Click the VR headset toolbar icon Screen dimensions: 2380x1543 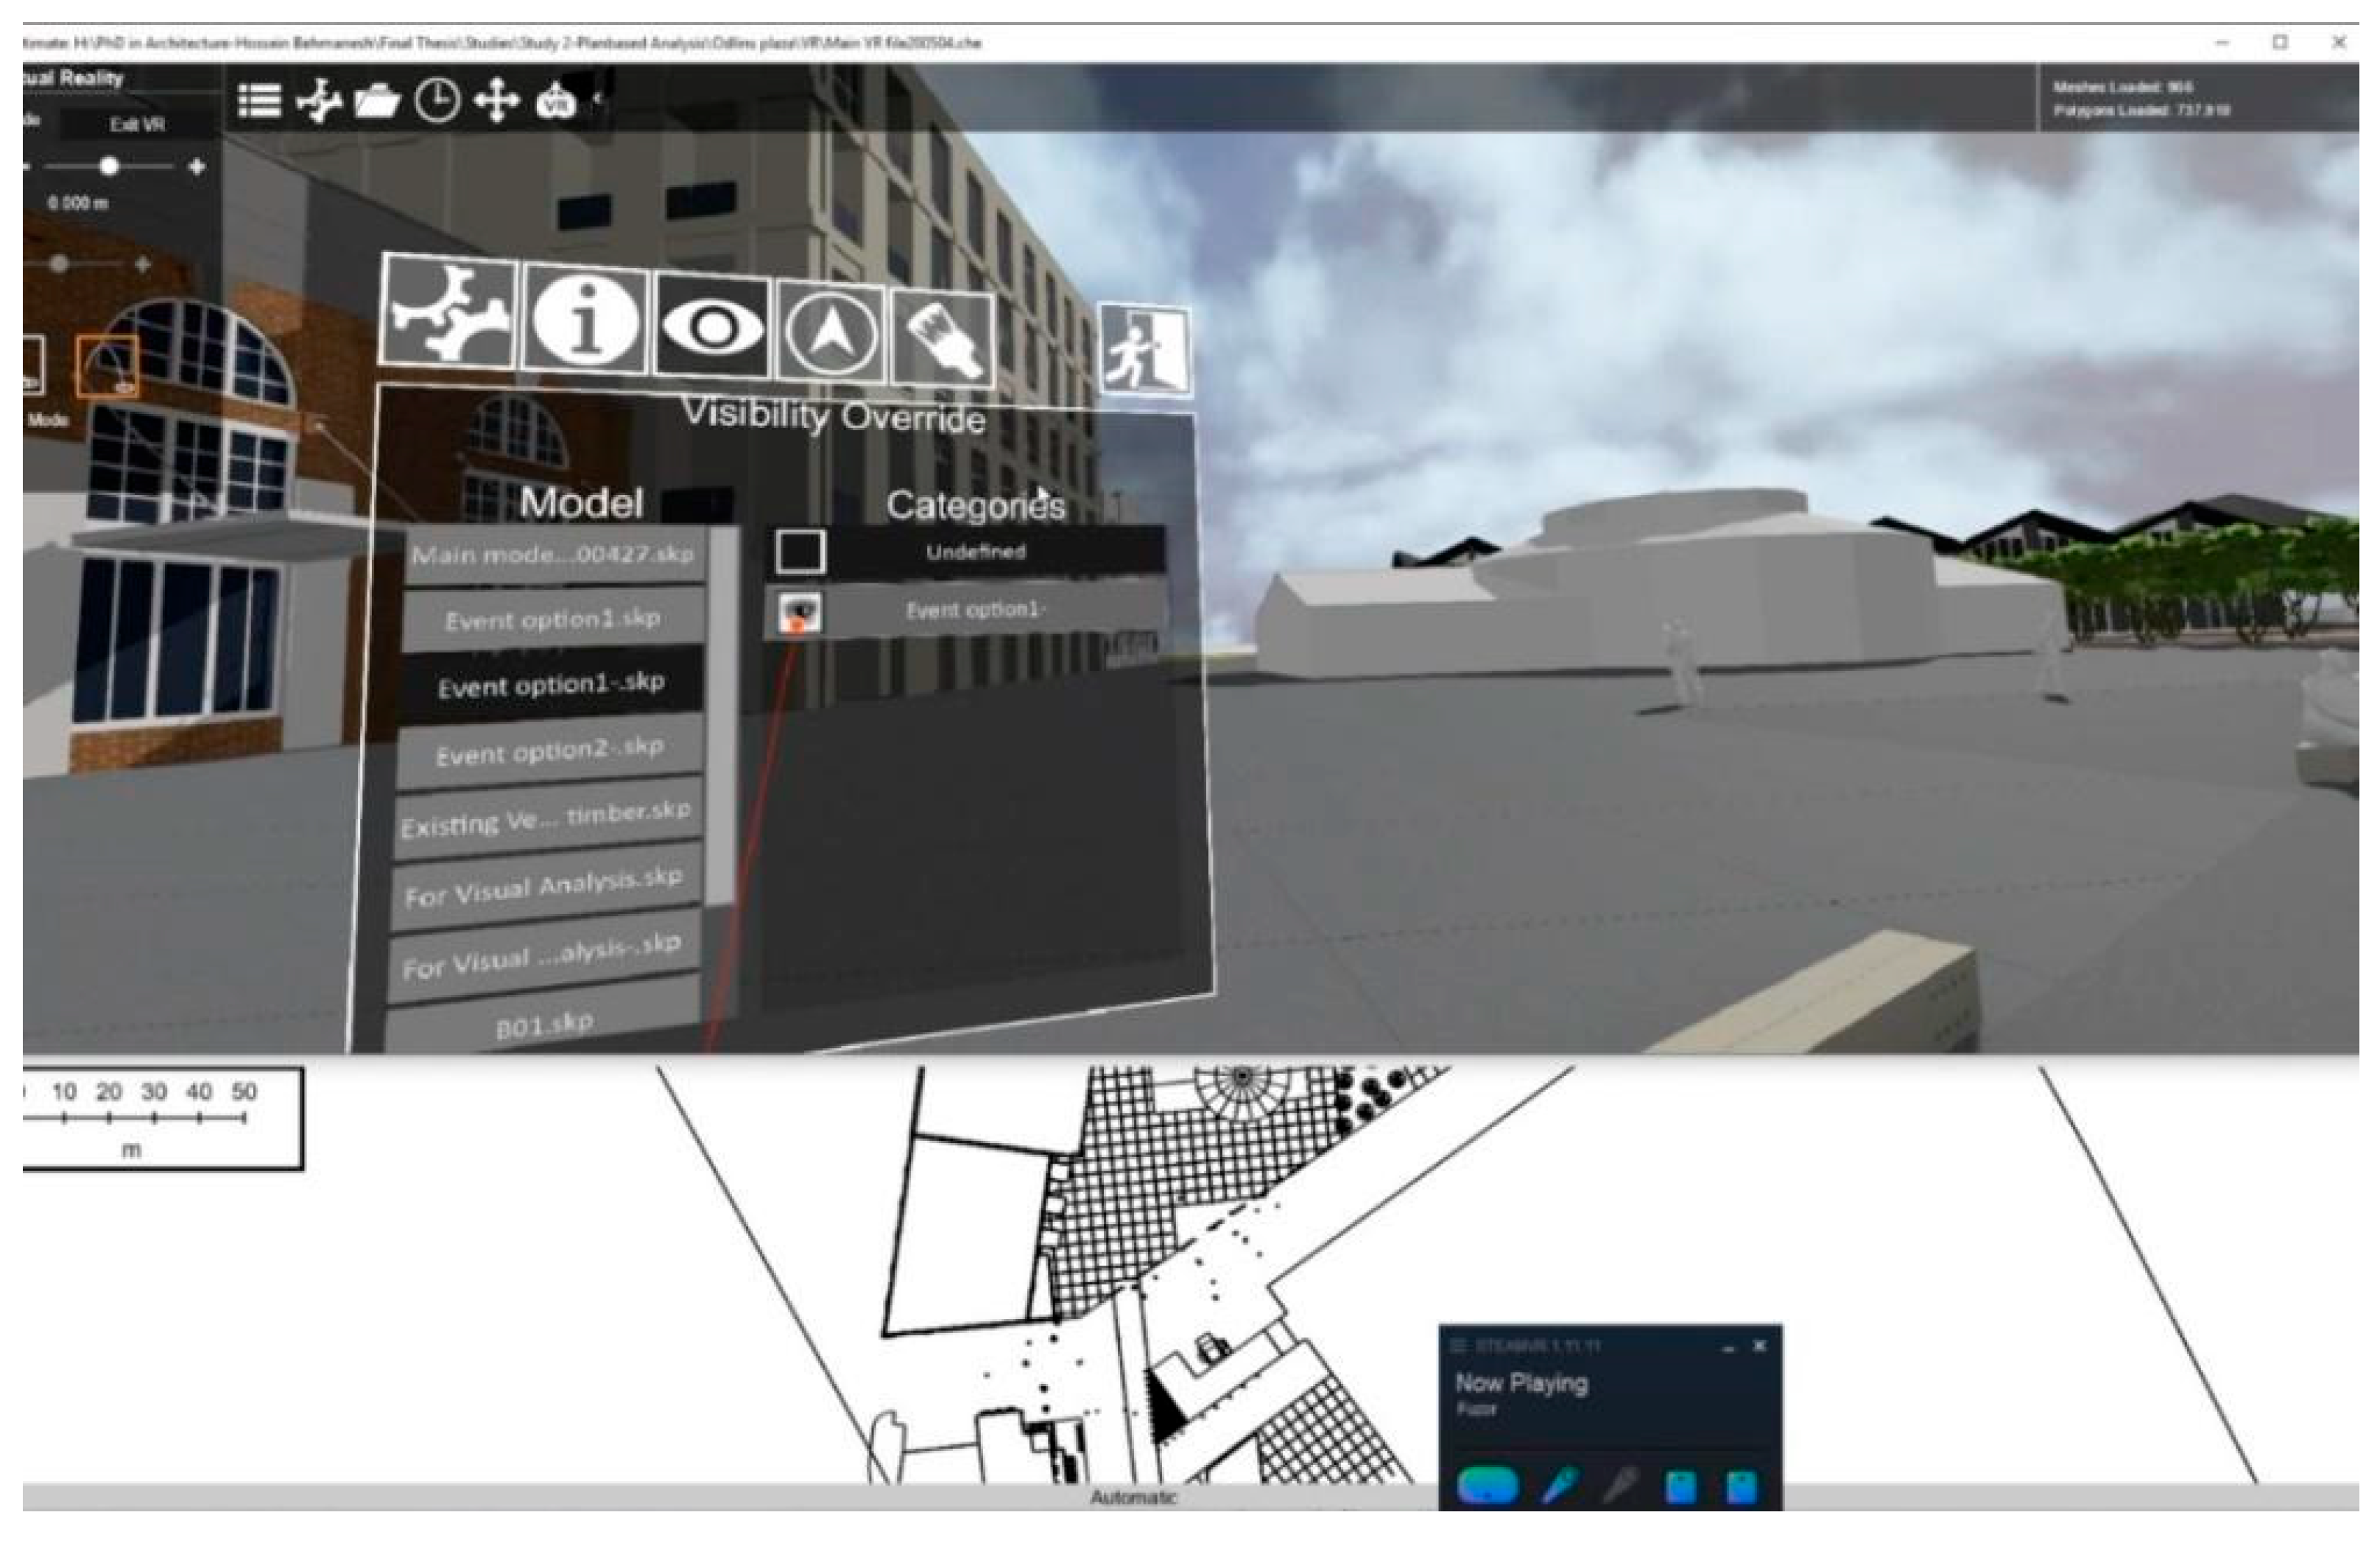pyautogui.click(x=556, y=101)
